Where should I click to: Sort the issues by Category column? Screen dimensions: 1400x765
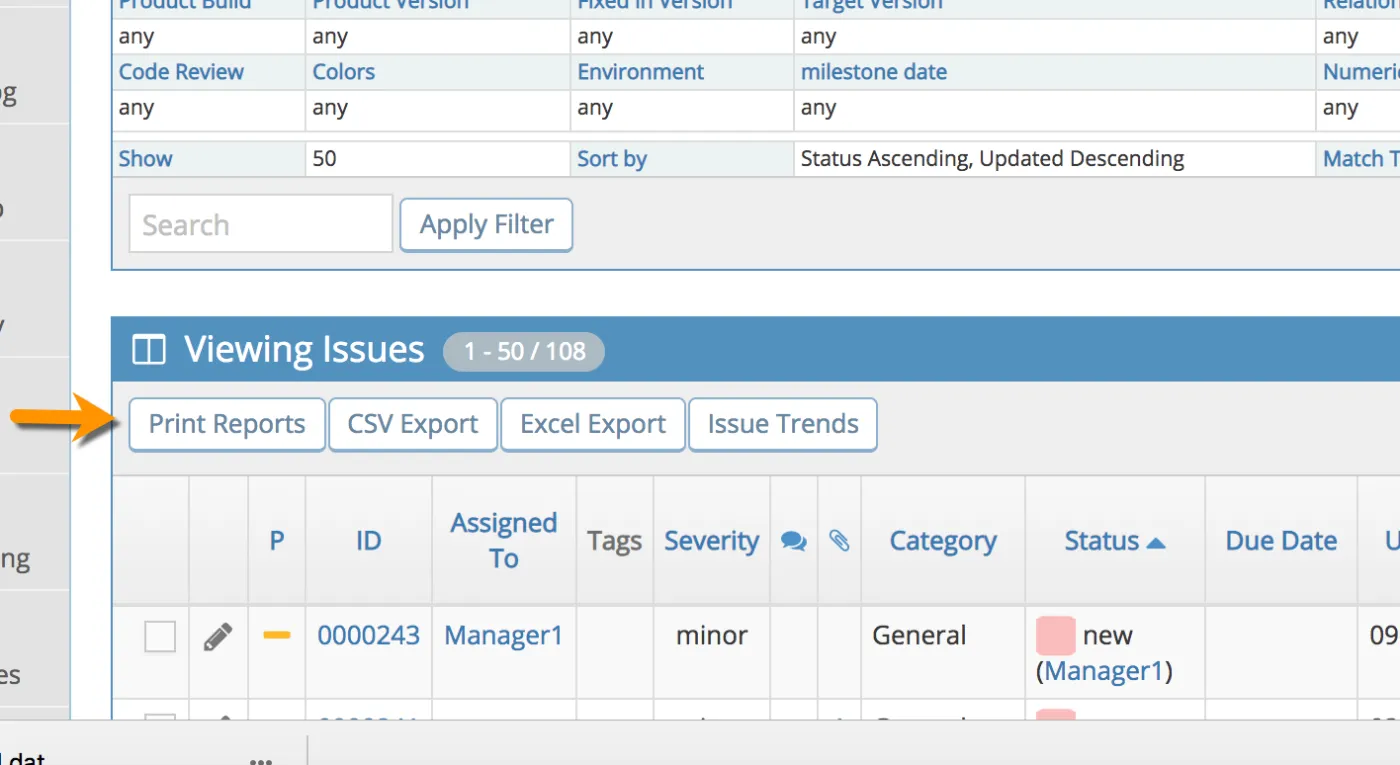[x=943, y=541]
